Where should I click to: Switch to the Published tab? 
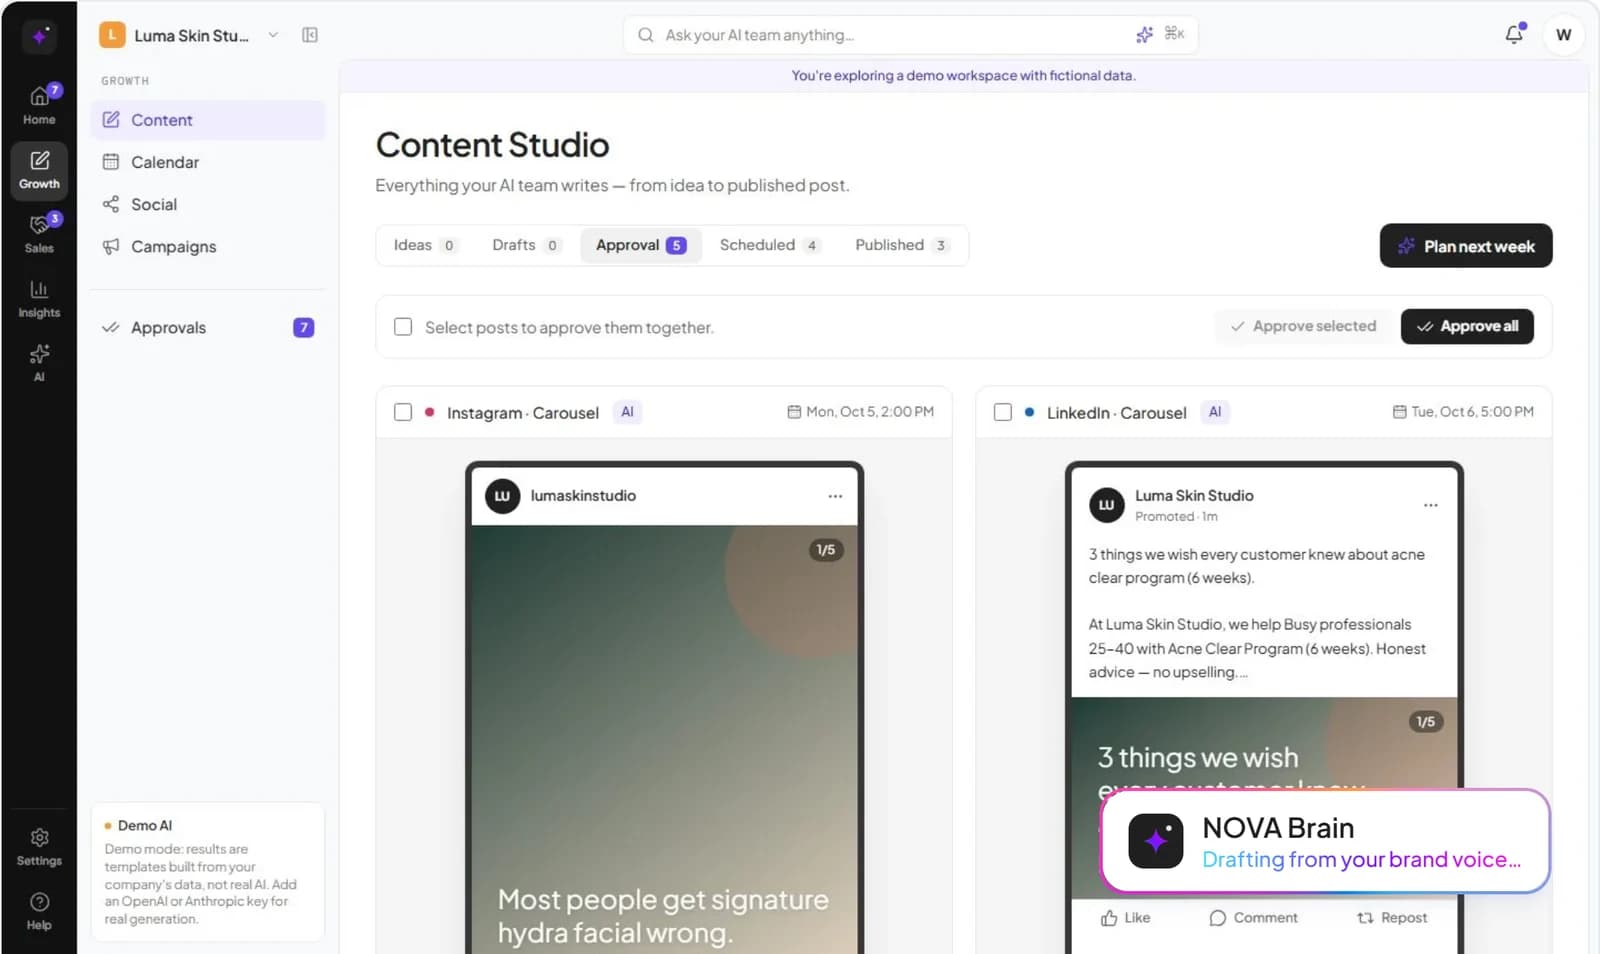pyautogui.click(x=901, y=245)
